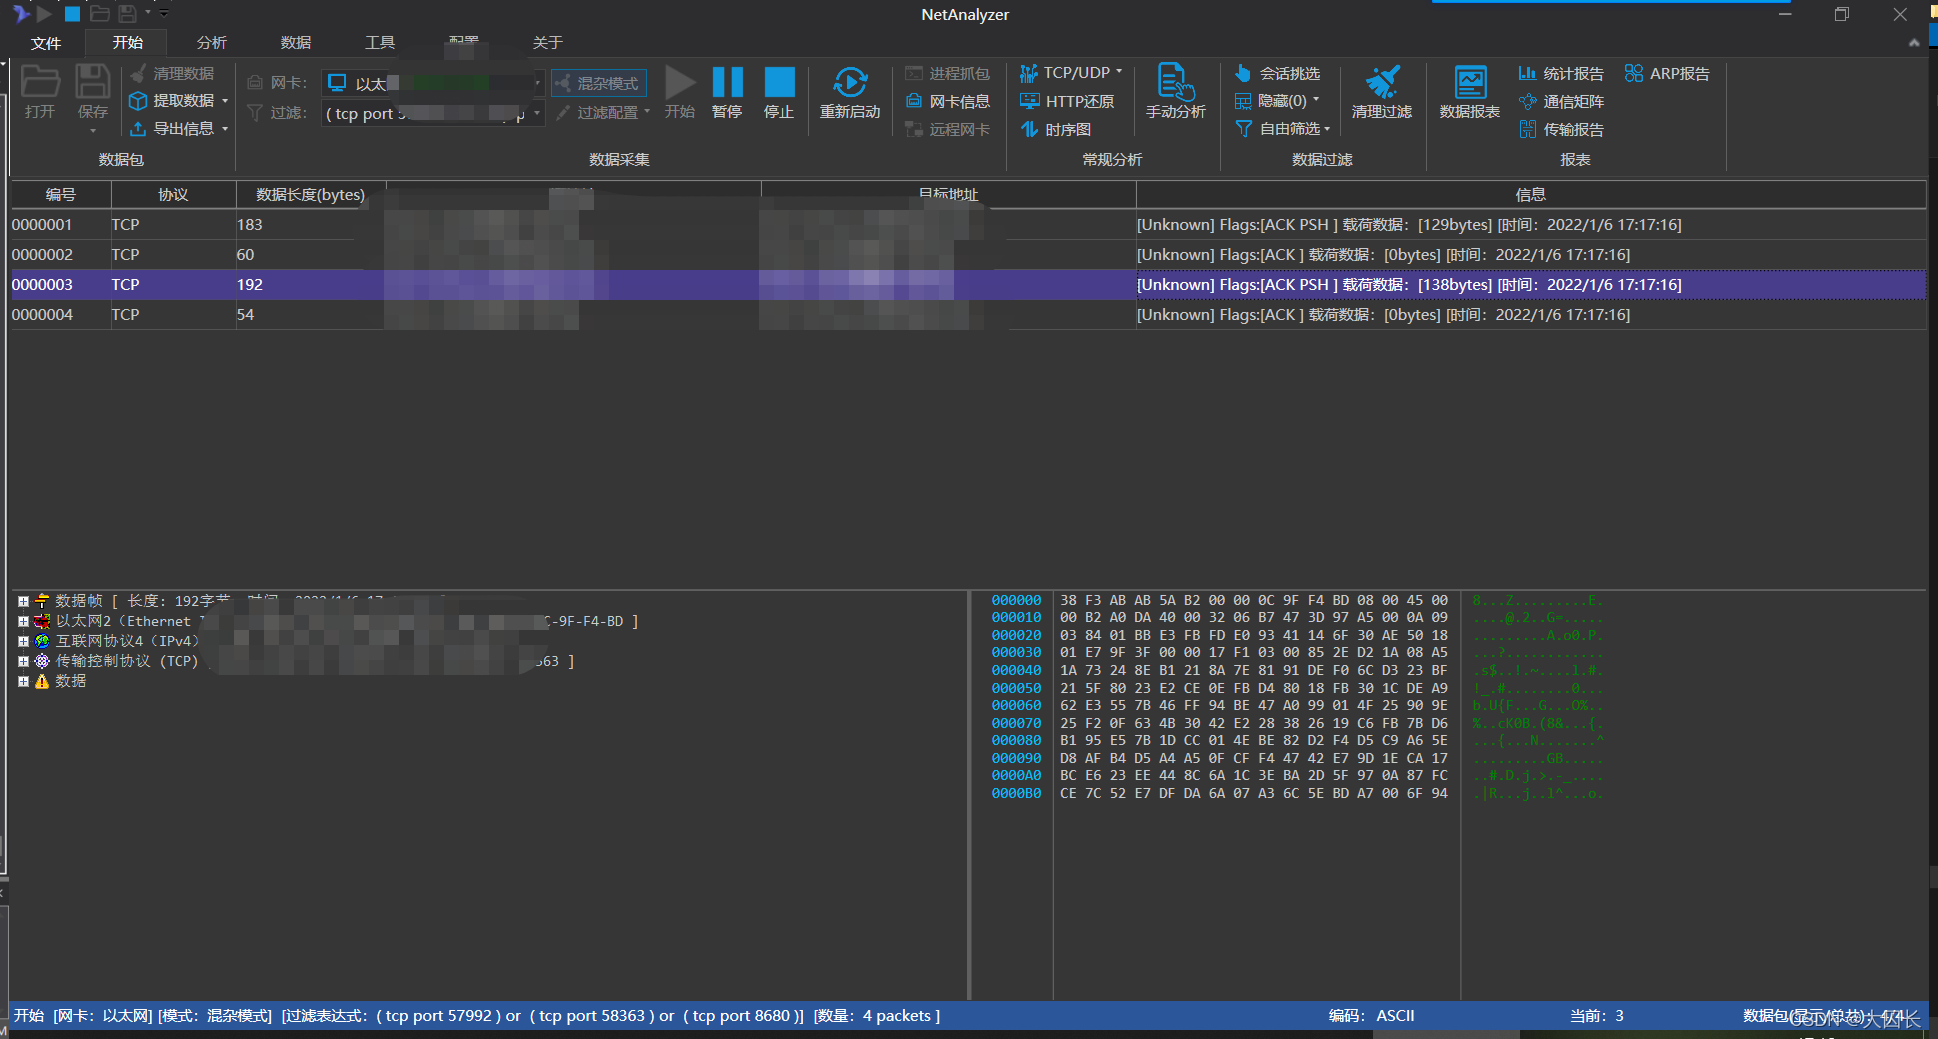
Task: Open the ARP报告 icon
Action: tap(1634, 73)
